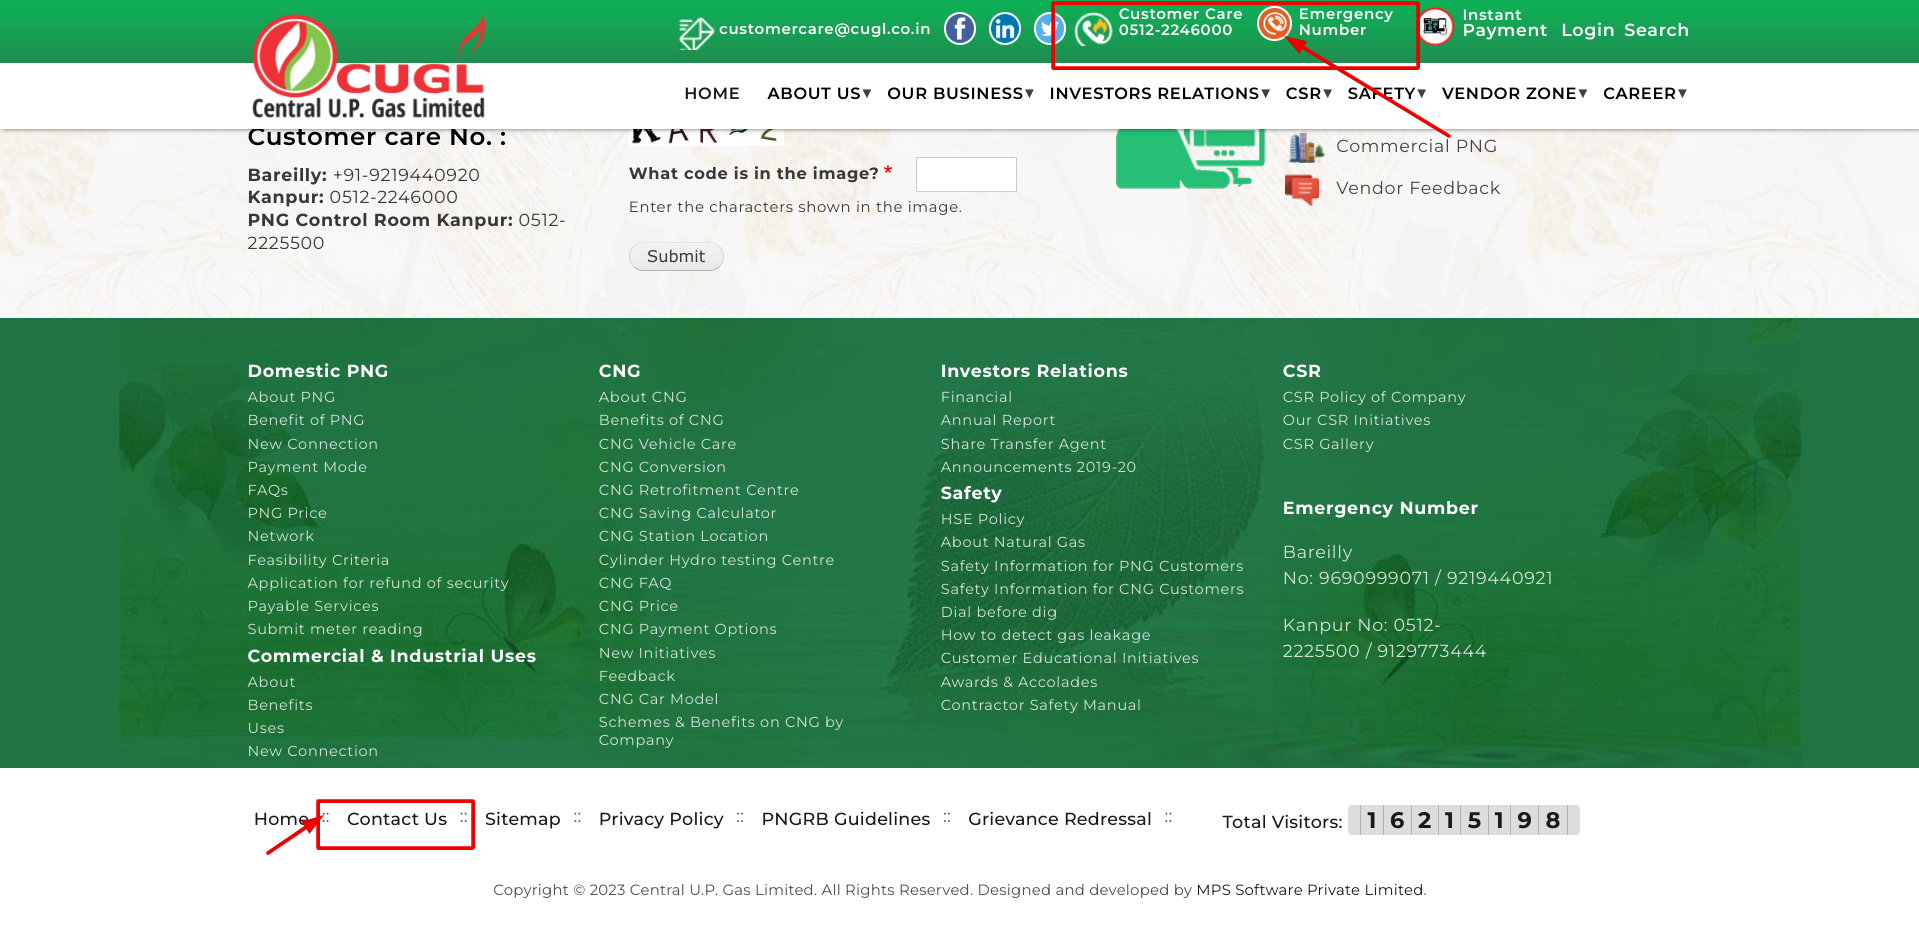1919x926 pixels.
Task: Click the customer care phone icon
Action: point(1093,30)
